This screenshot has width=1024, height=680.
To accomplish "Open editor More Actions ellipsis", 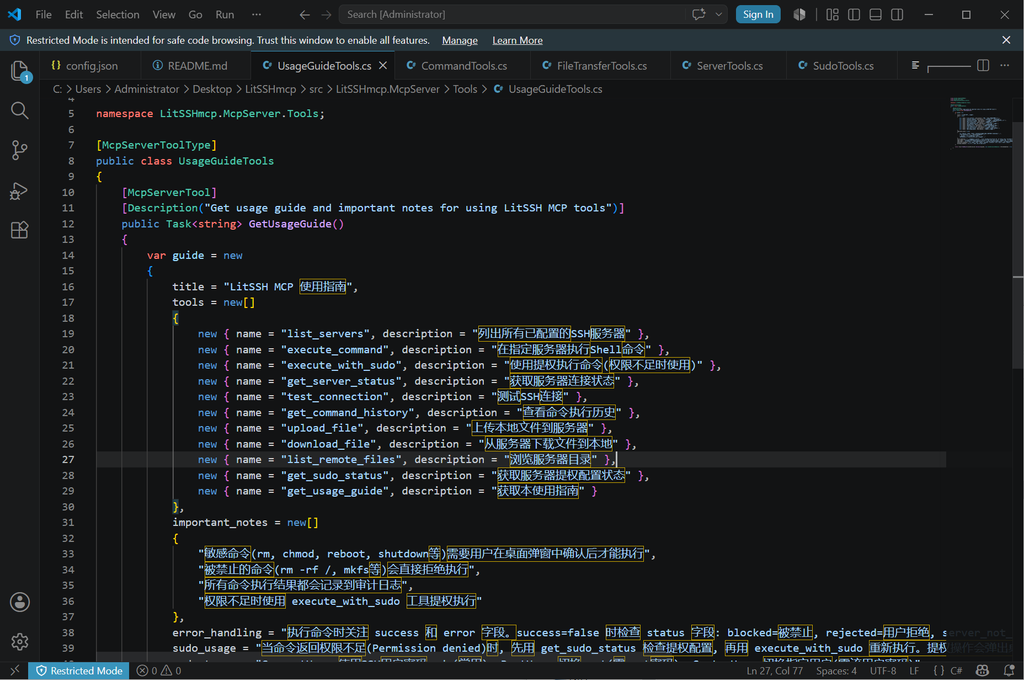I will click(1004, 65).
